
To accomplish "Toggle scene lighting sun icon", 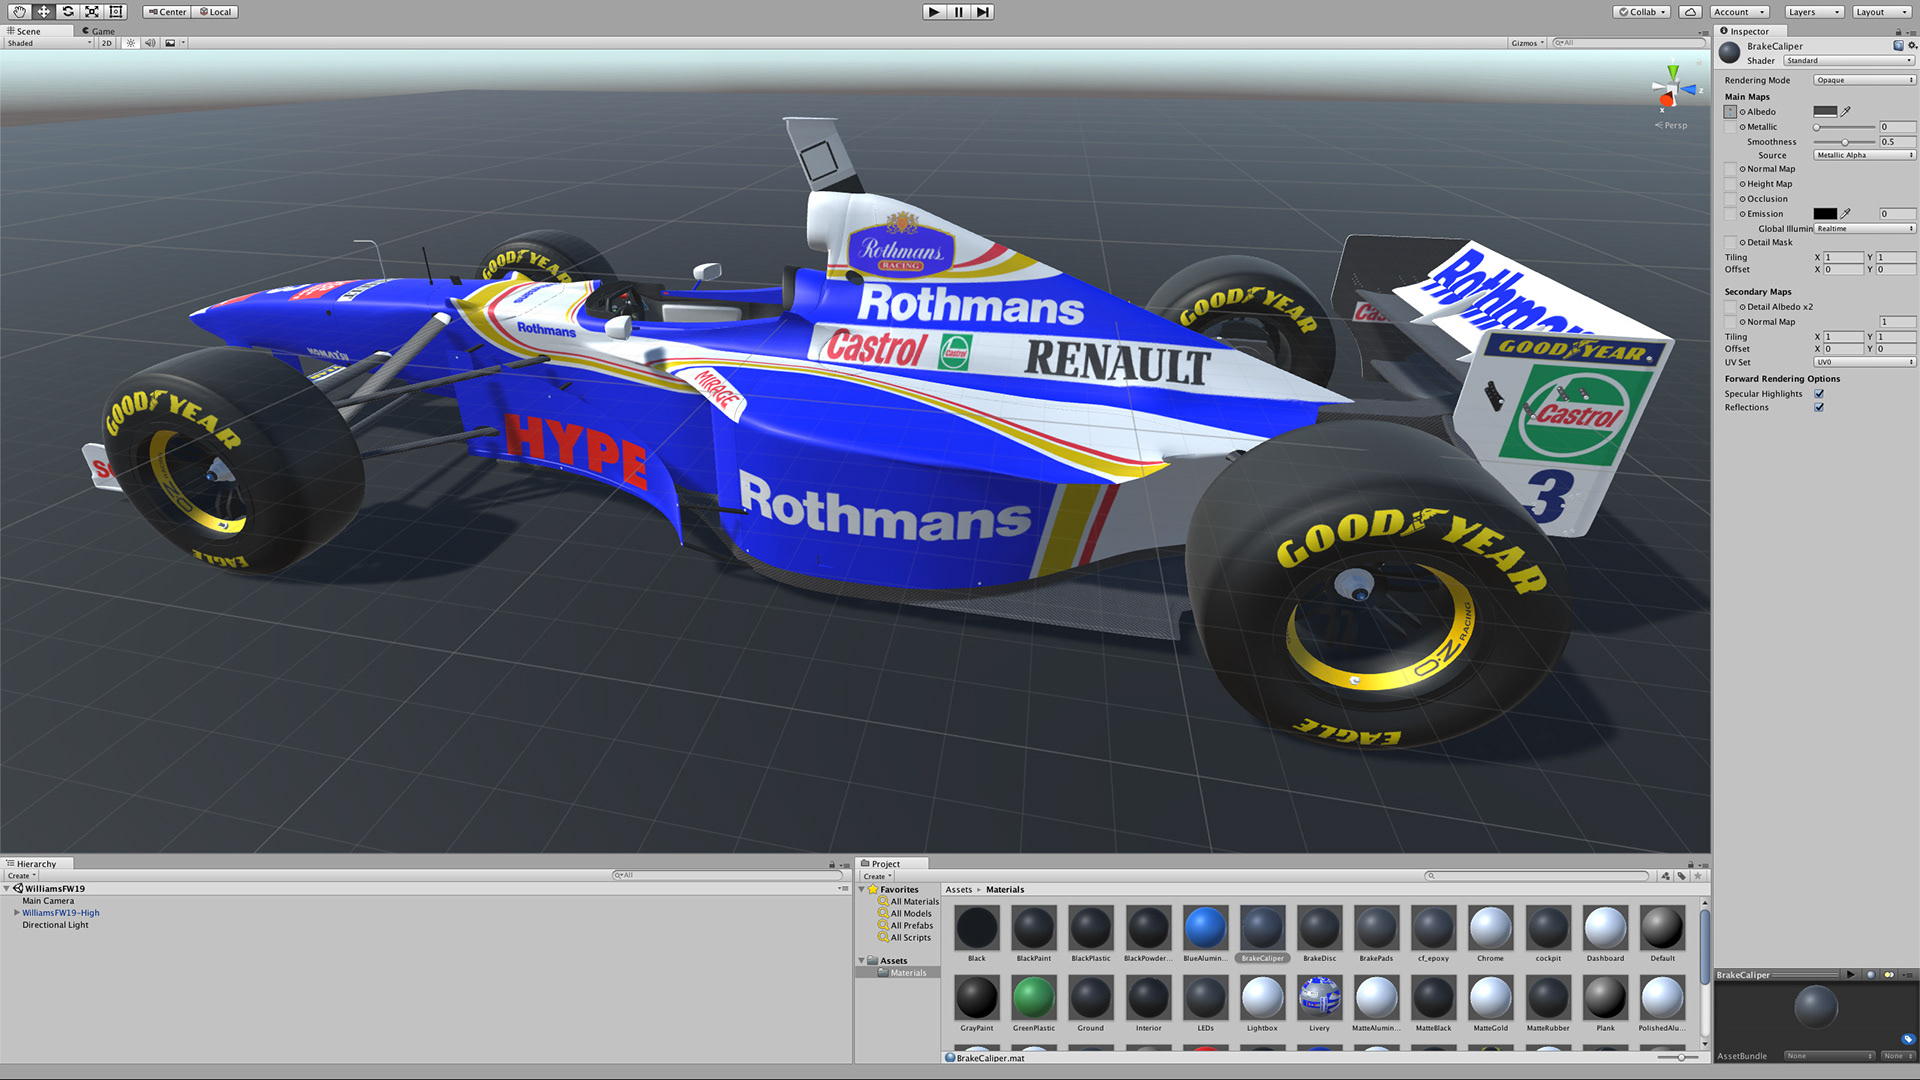I will [x=130, y=43].
